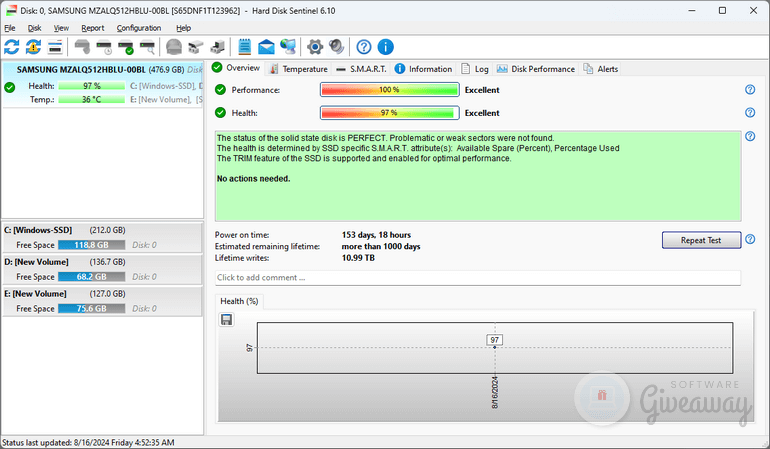Select the Health (%) chart tab
The width and height of the screenshot is (770, 449).
point(239,301)
